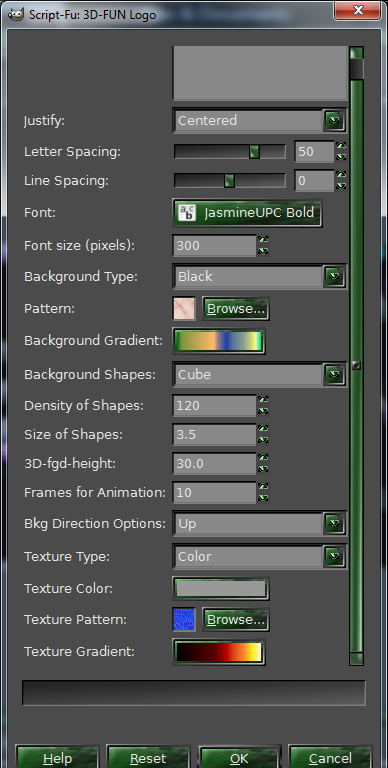Screen dimensions: 388x768
Task: Click the Line Spacing slider handle
Action: tap(229, 181)
